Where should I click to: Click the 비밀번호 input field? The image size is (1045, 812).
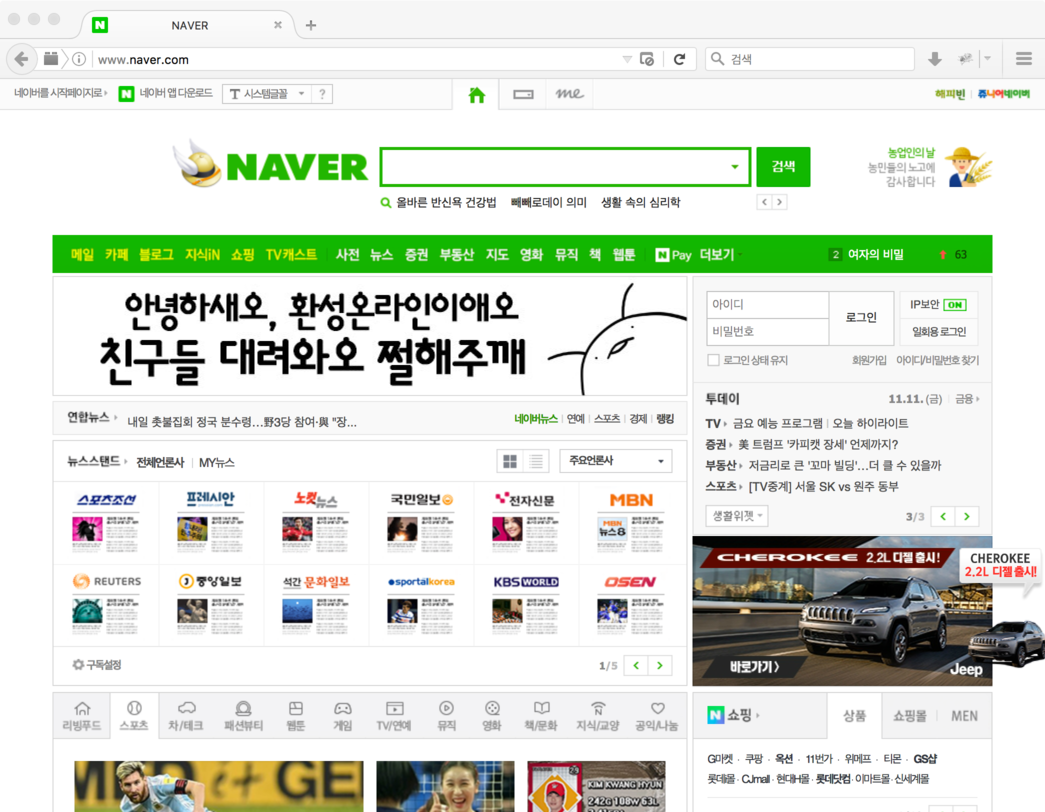[767, 331]
